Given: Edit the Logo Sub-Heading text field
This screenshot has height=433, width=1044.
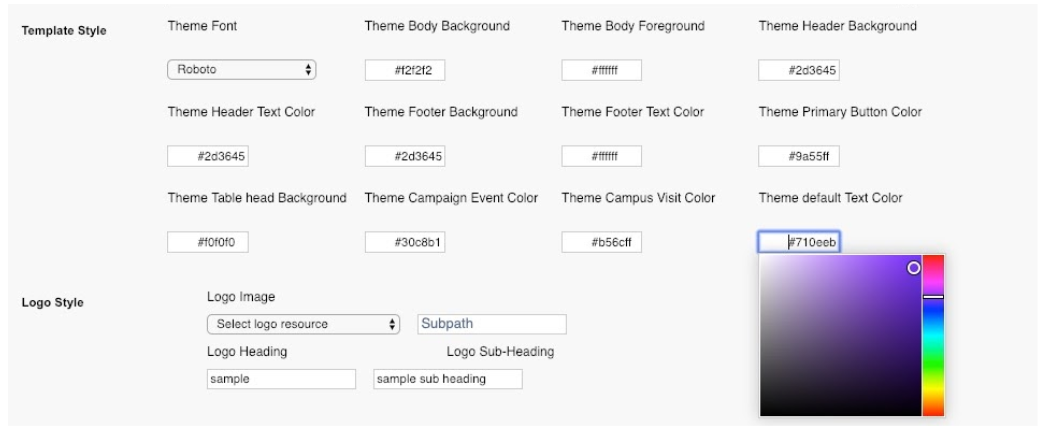Looking at the screenshot, I should click(447, 379).
